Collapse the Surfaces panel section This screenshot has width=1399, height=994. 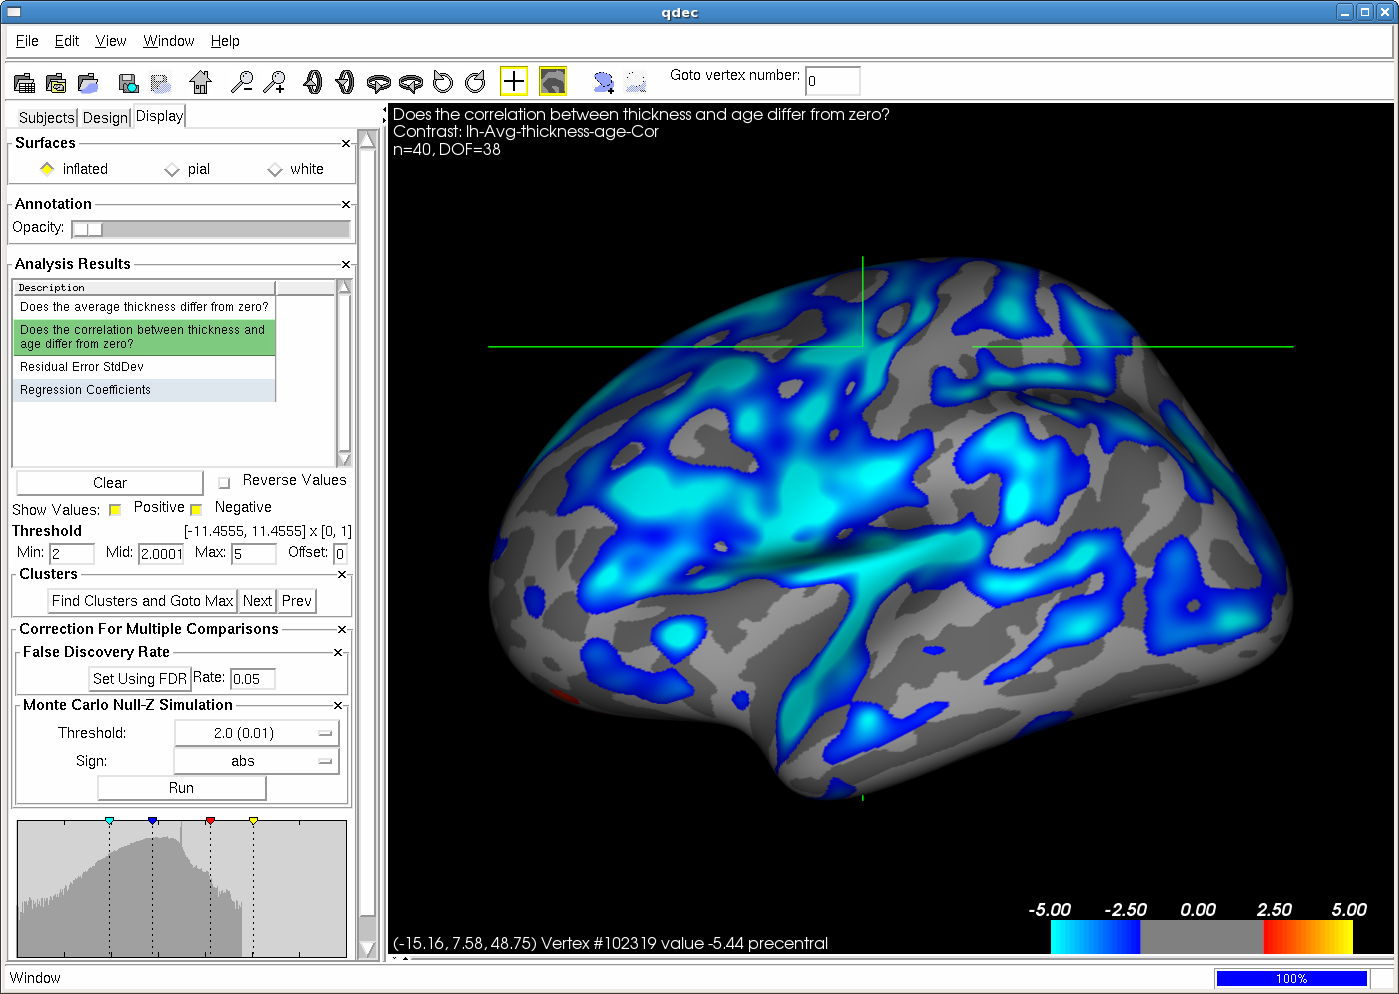pyautogui.click(x=346, y=144)
